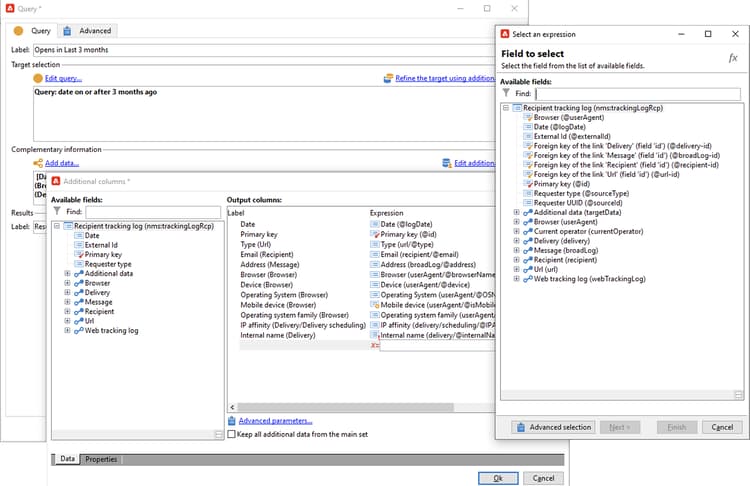Expand Web tracking log (webTrackingLog) node
Viewport: 750px width, 486px height.
(x=517, y=279)
